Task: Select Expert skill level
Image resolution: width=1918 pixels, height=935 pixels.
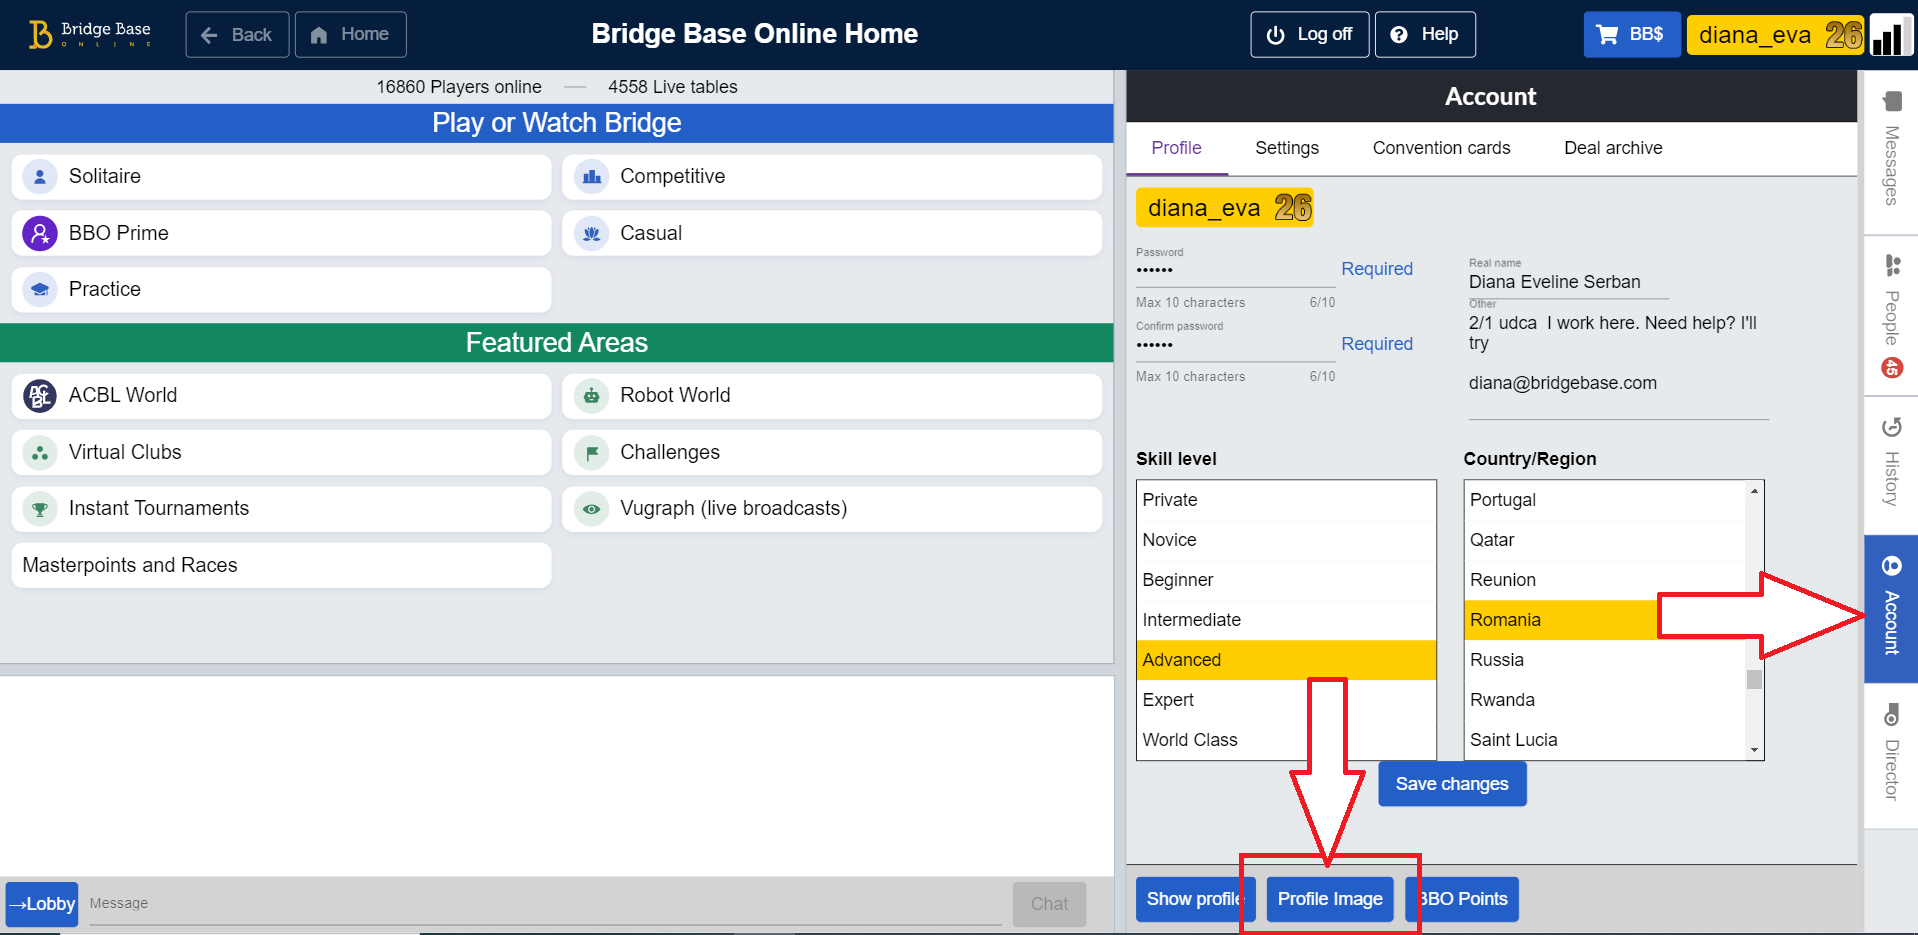Action: [x=1286, y=700]
